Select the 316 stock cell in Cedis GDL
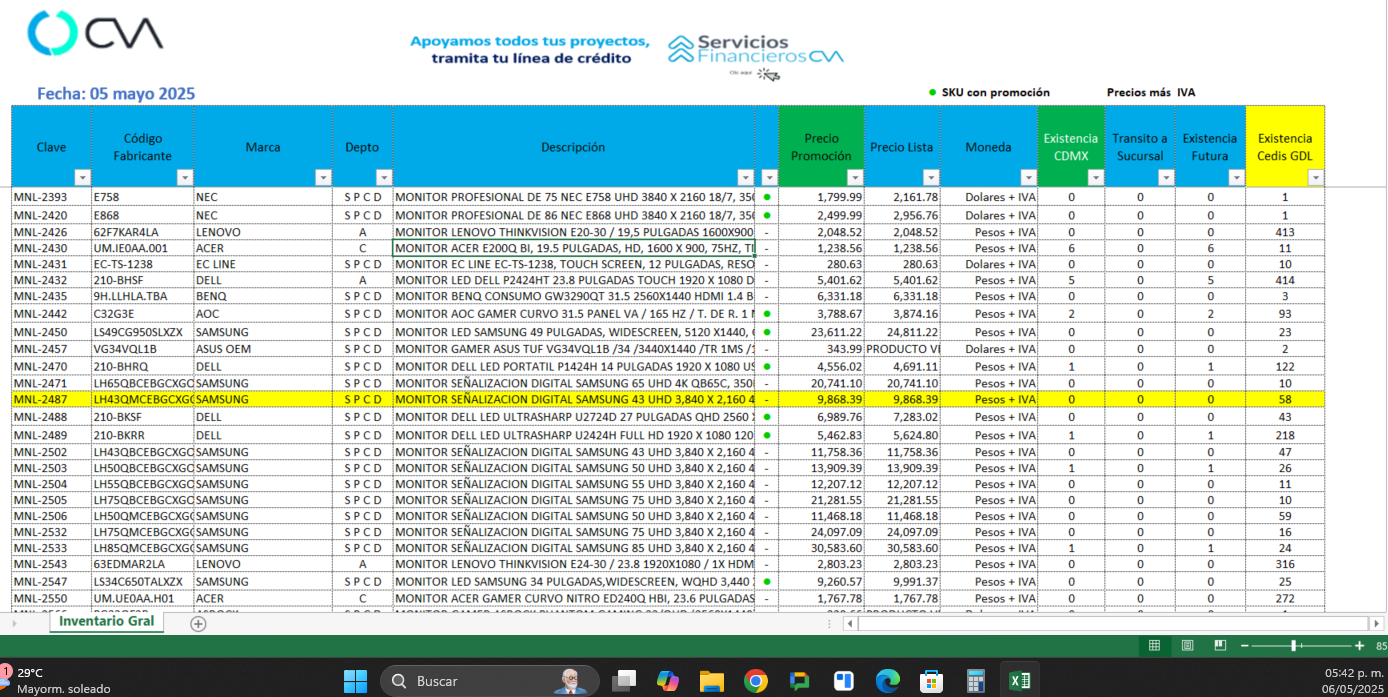The width and height of the screenshot is (1388, 697). [1285, 564]
